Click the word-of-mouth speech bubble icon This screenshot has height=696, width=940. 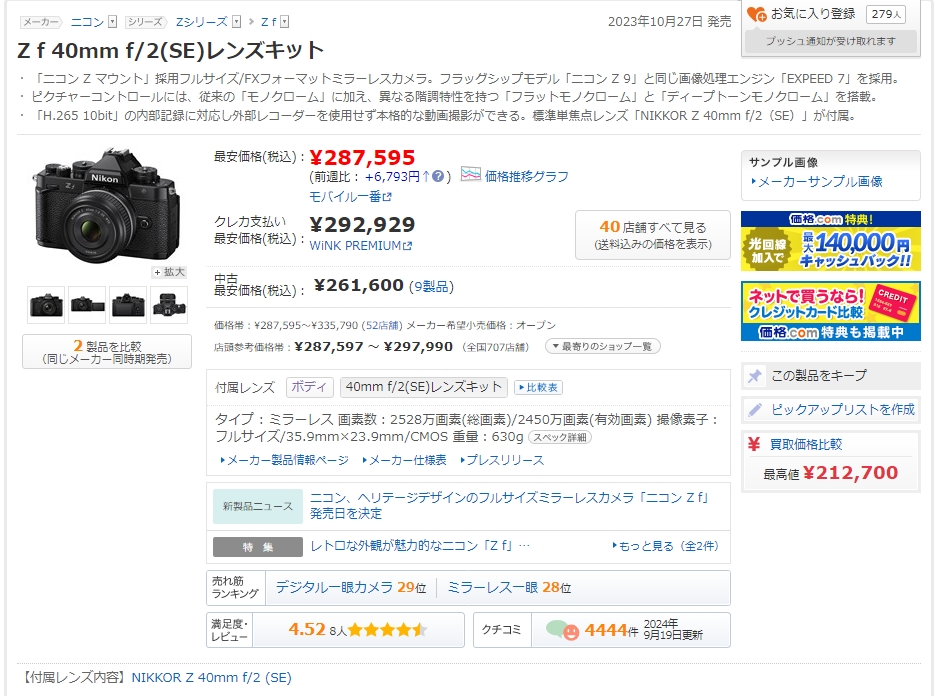tap(562, 630)
